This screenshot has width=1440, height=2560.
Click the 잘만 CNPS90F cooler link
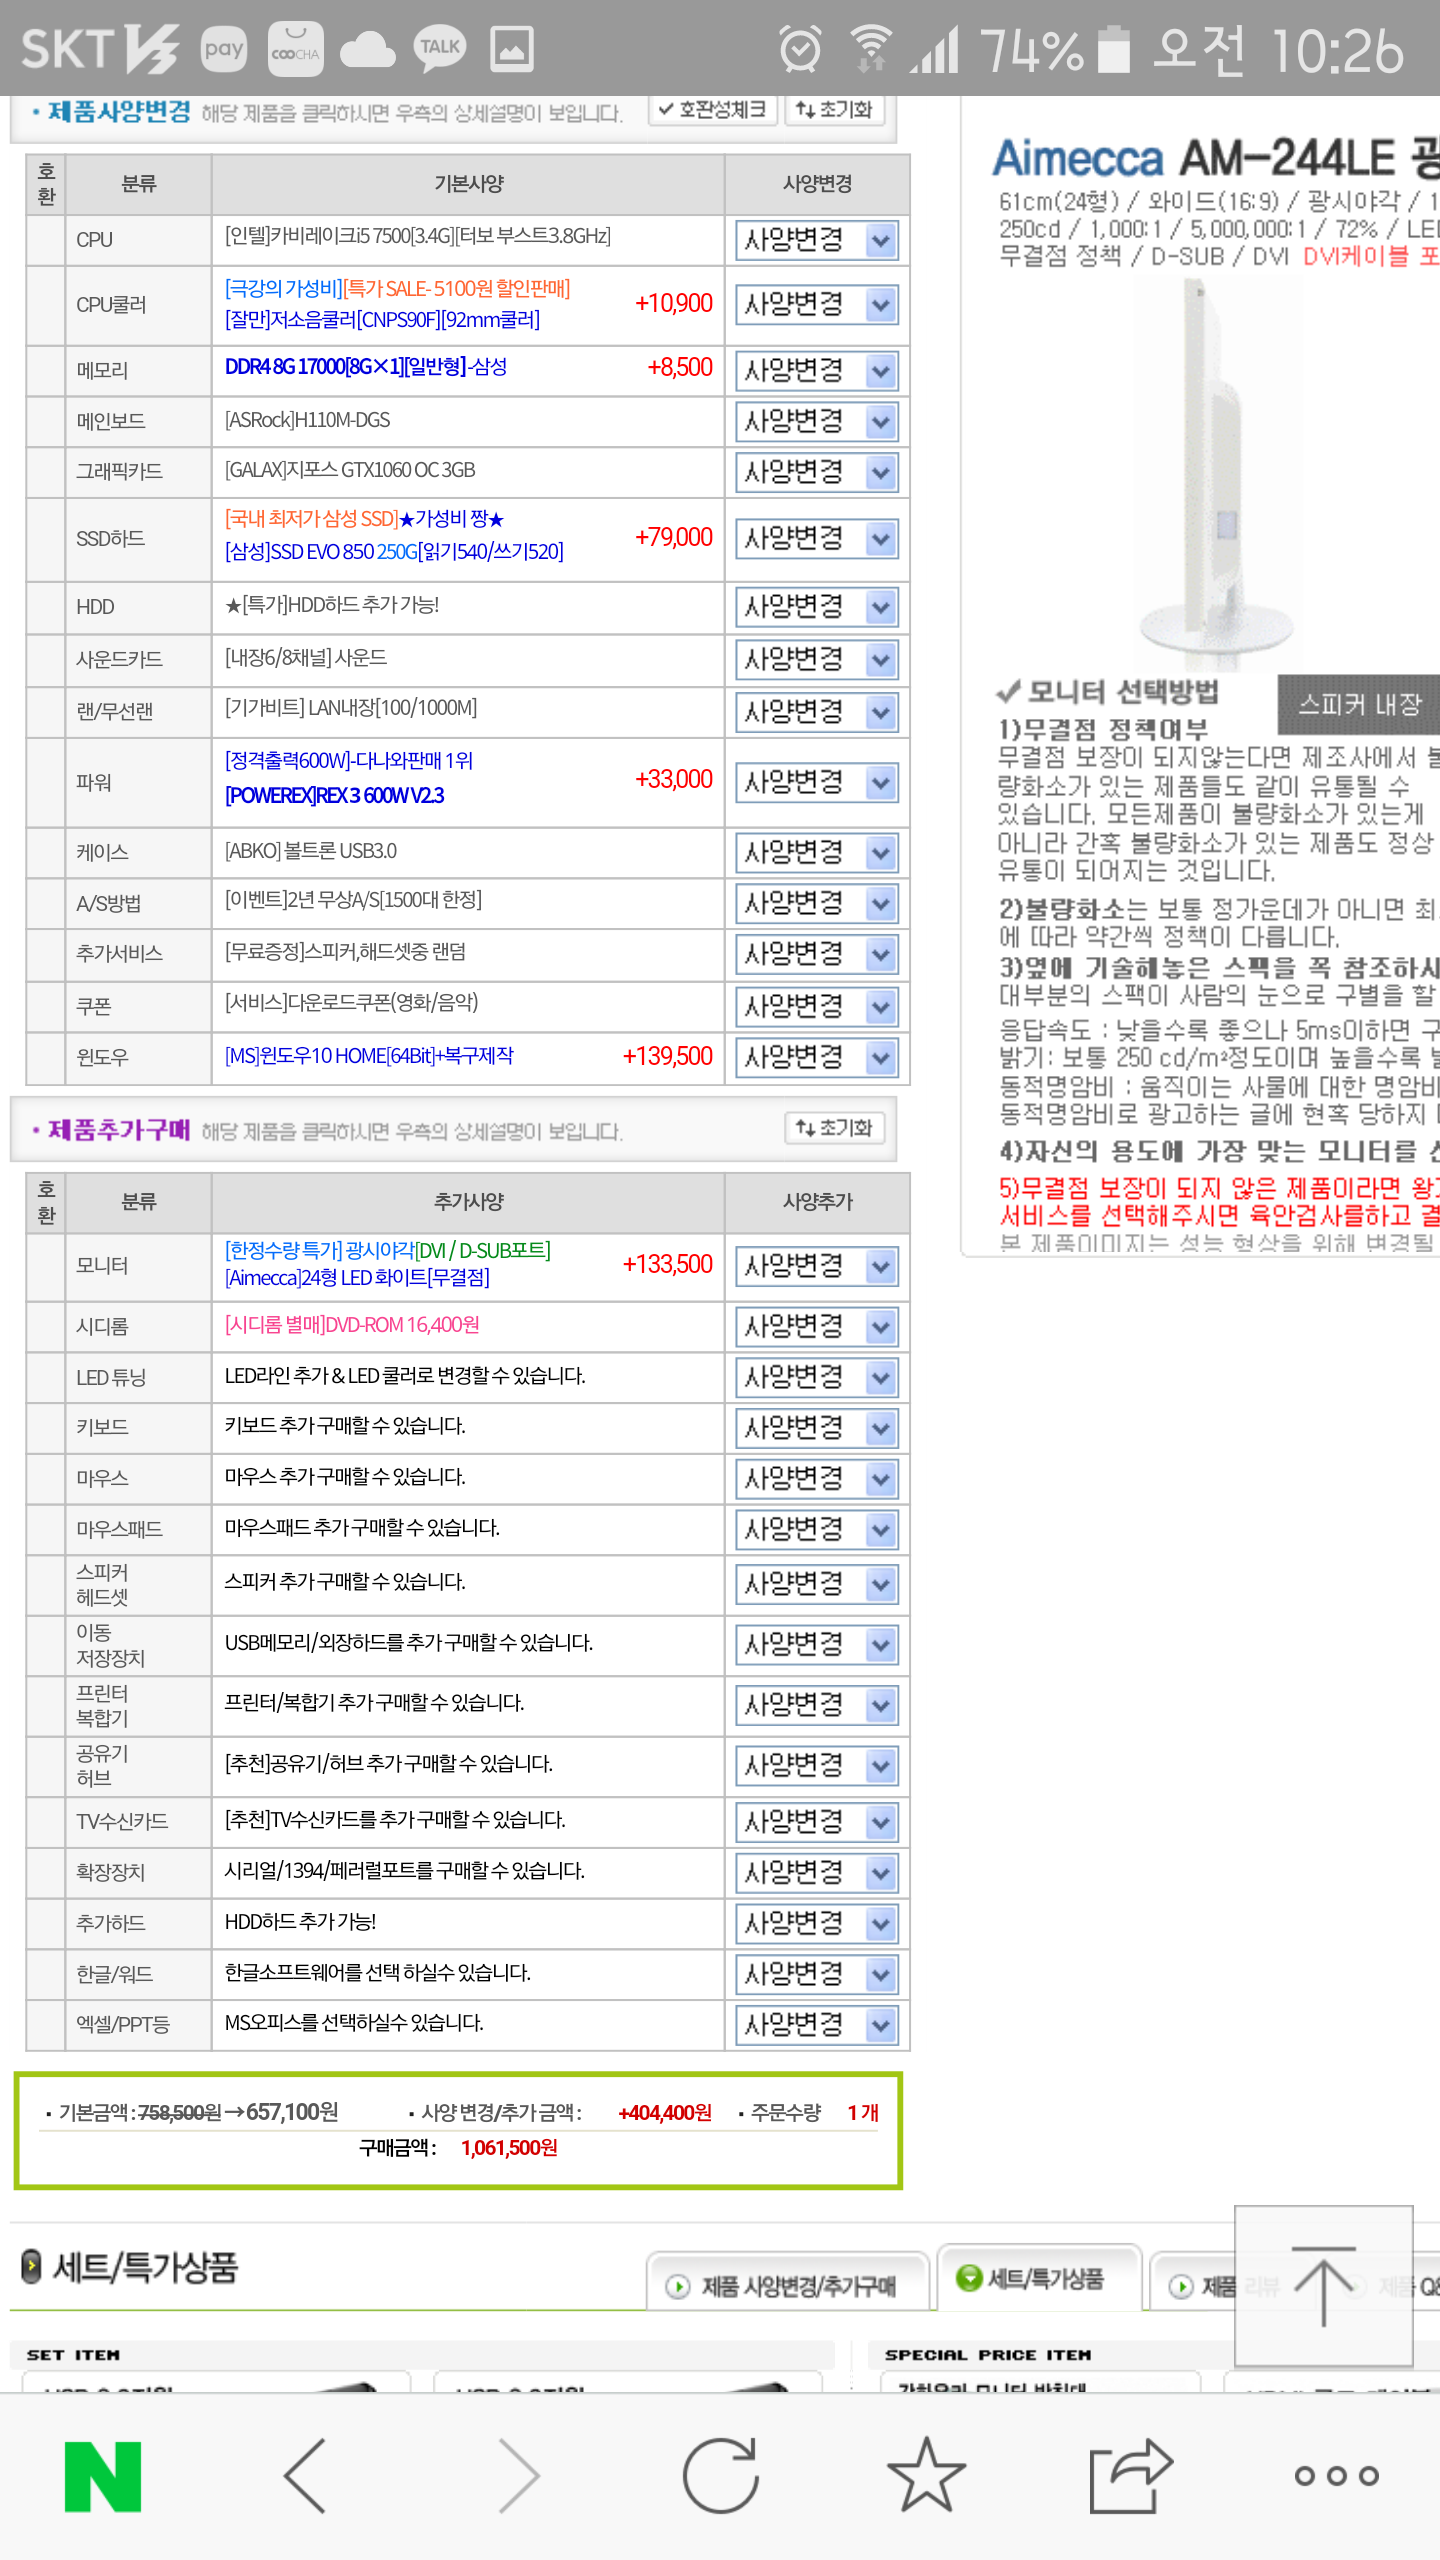pyautogui.click(x=382, y=320)
